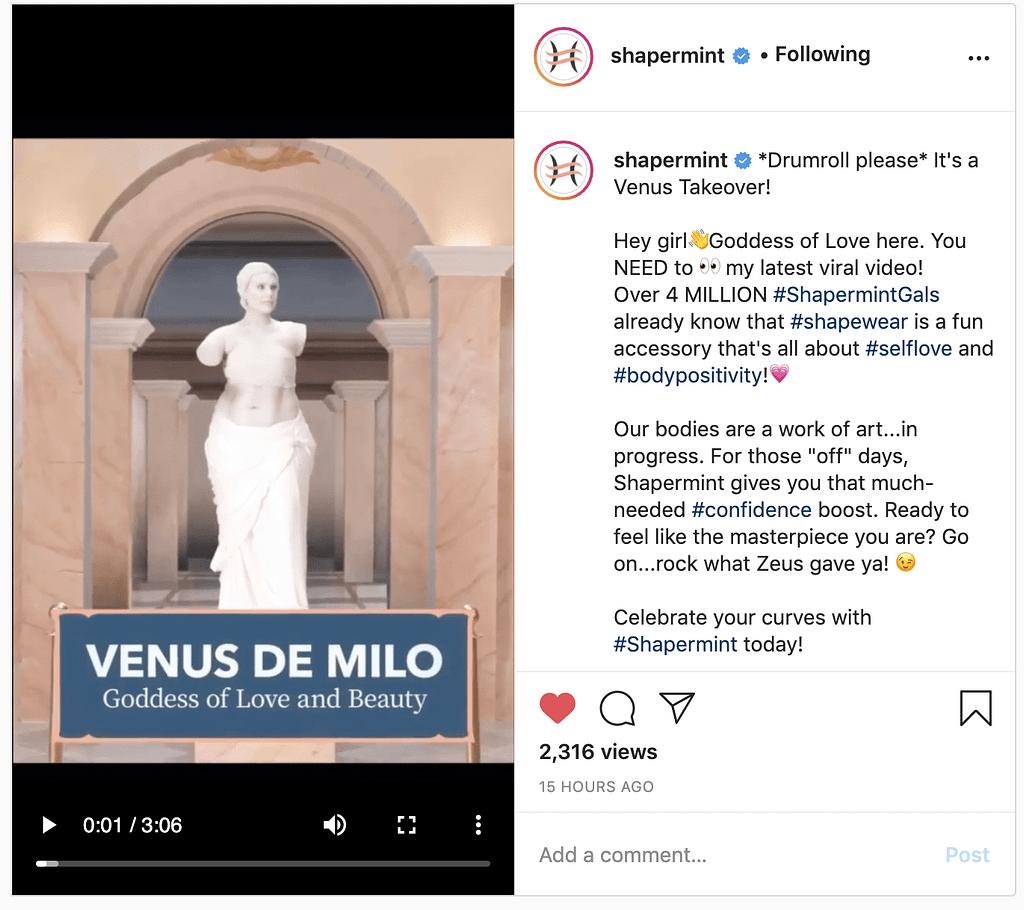Click the 15 hours ago timestamp
This screenshot has height=910, width=1024.
[596, 787]
